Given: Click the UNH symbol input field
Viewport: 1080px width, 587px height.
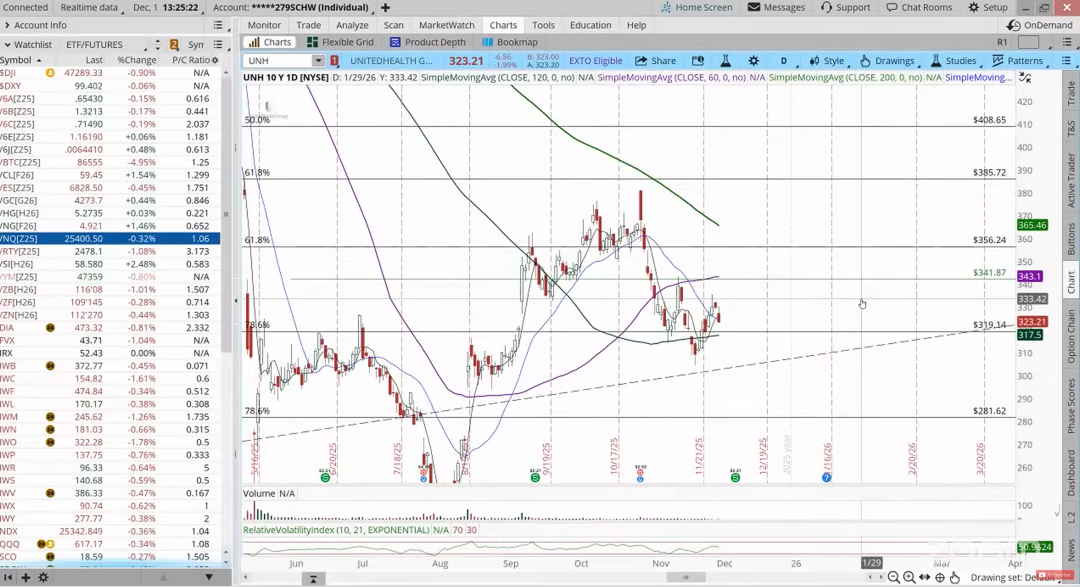Looking at the screenshot, I should point(278,61).
